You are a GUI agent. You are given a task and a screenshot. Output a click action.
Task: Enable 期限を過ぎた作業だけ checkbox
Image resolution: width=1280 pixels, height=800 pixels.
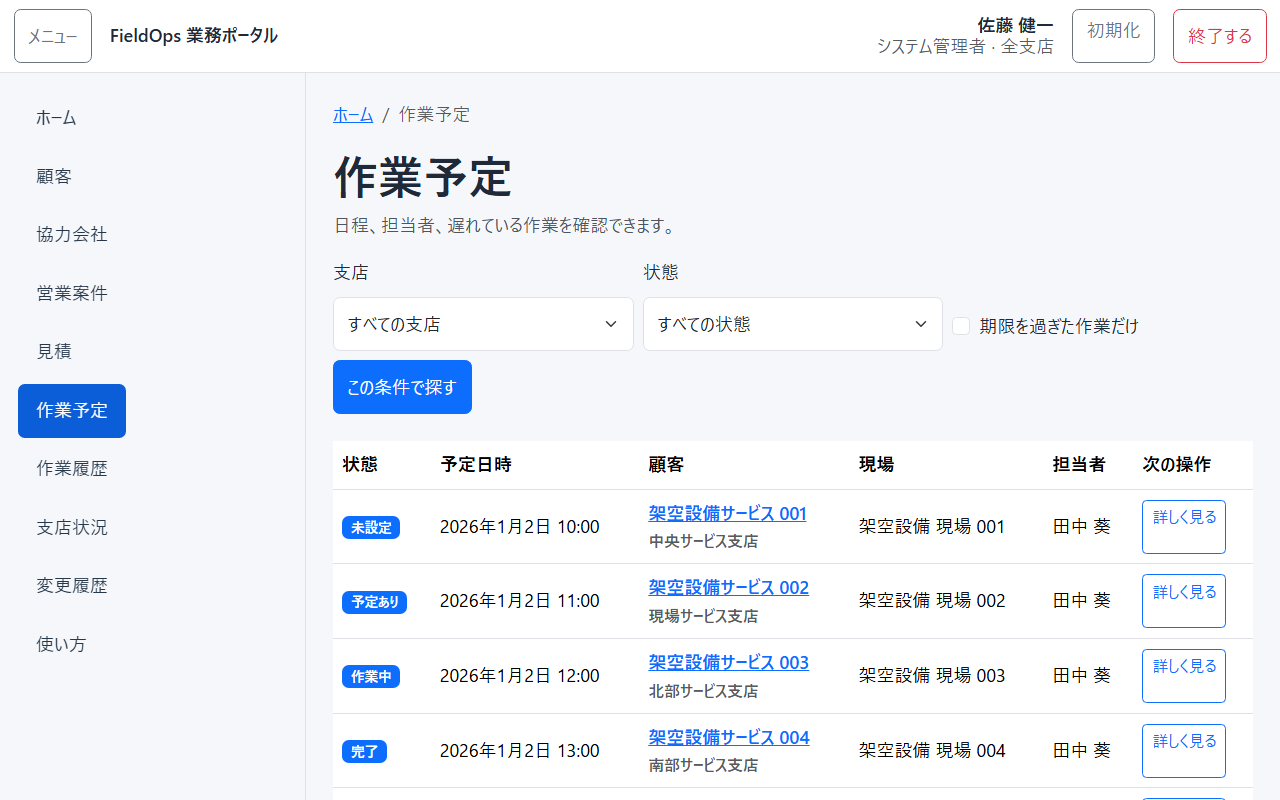[x=961, y=326]
